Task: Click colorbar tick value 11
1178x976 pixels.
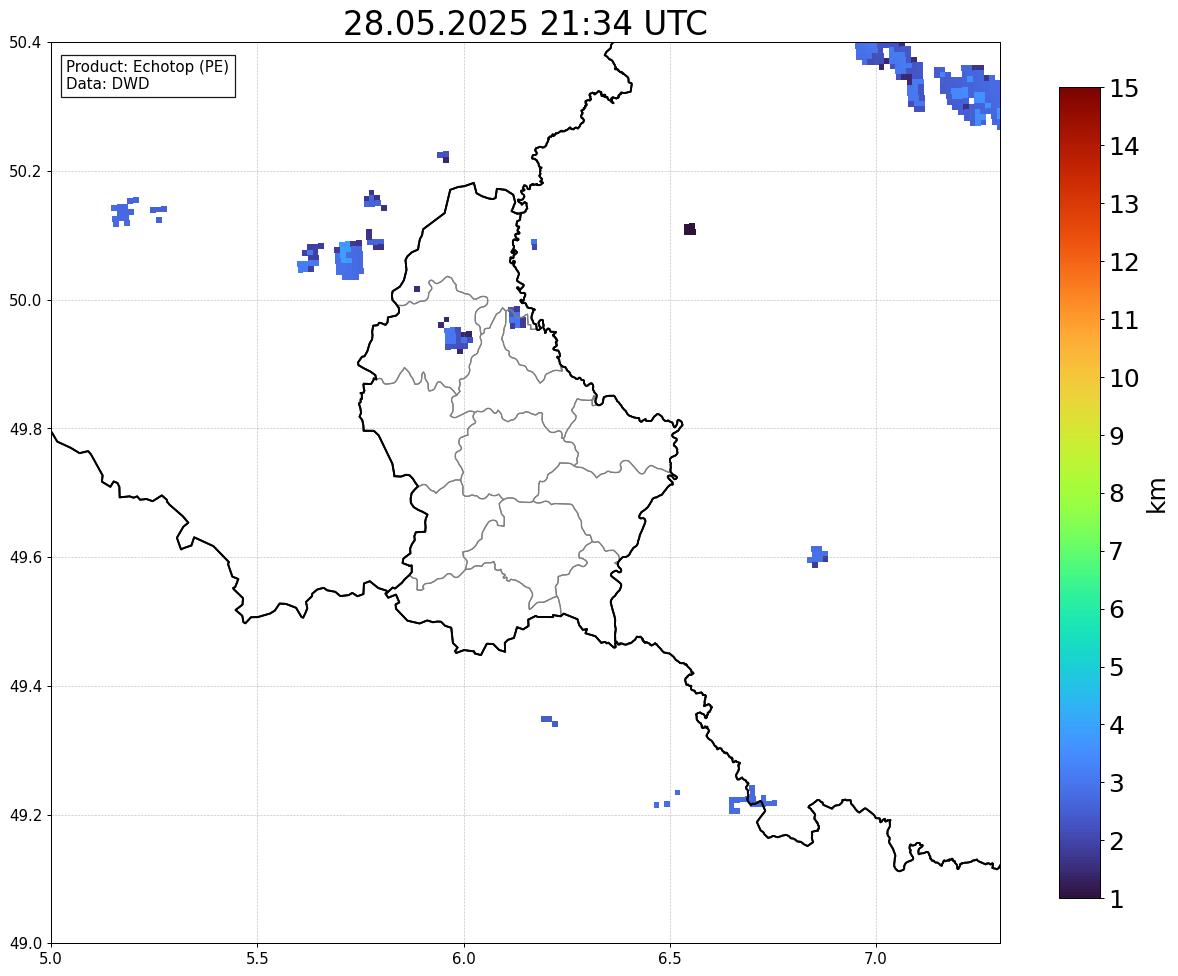Action: (x=1124, y=320)
